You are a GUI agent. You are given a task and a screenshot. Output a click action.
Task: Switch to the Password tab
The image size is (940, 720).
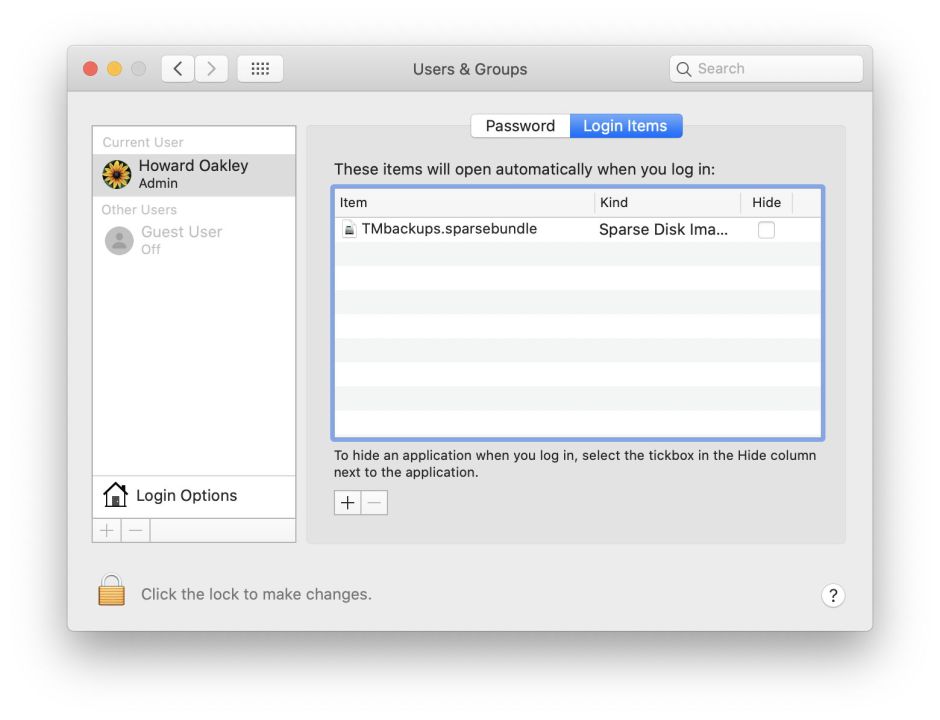520,126
